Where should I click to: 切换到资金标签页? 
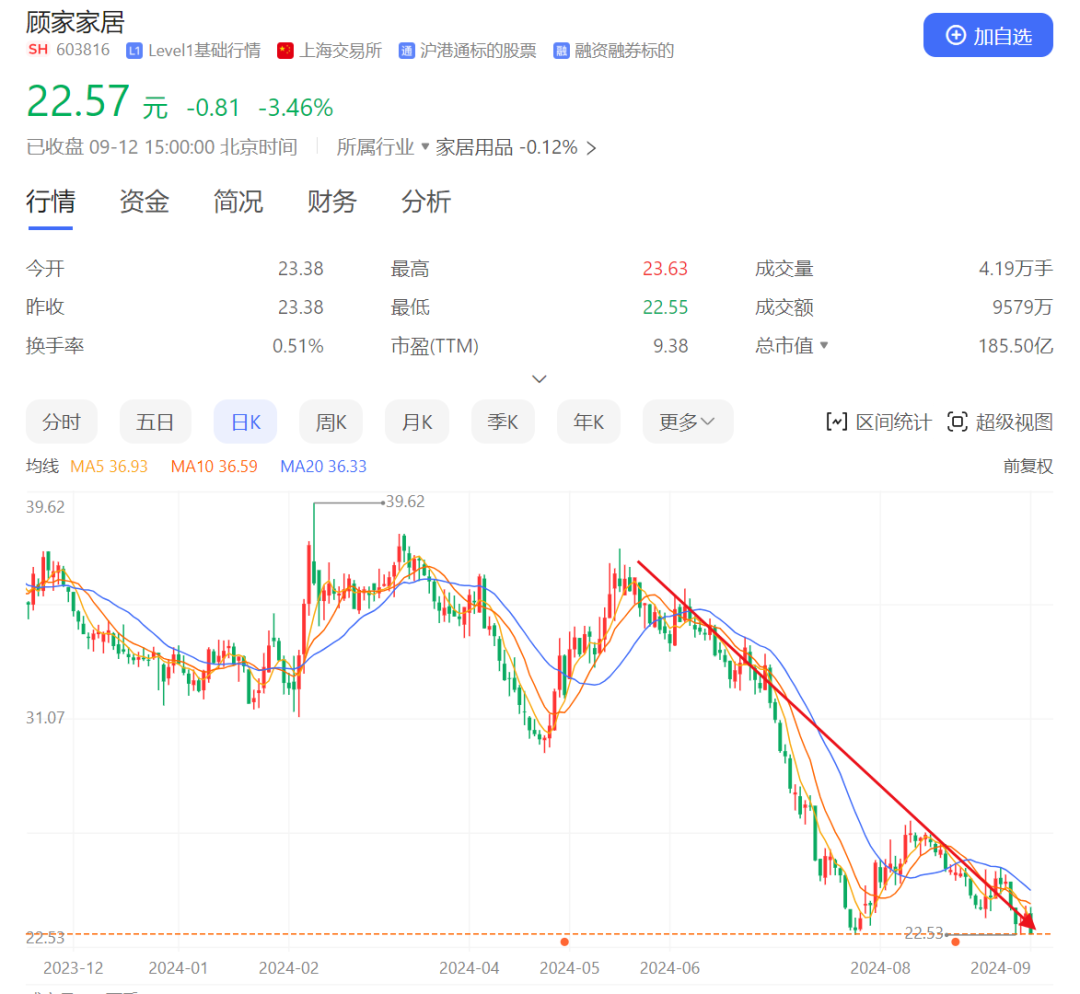[x=143, y=202]
